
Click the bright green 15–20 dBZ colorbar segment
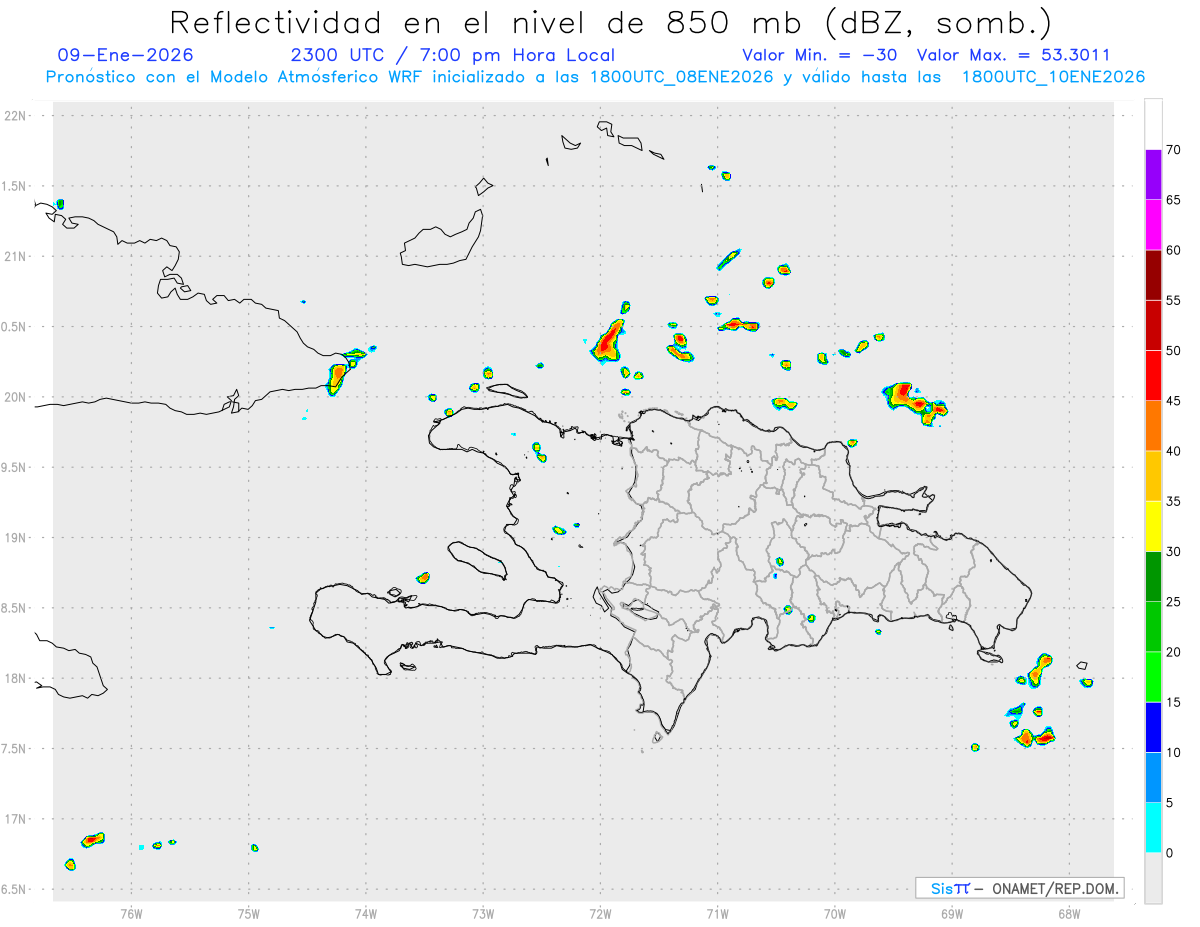(1153, 677)
